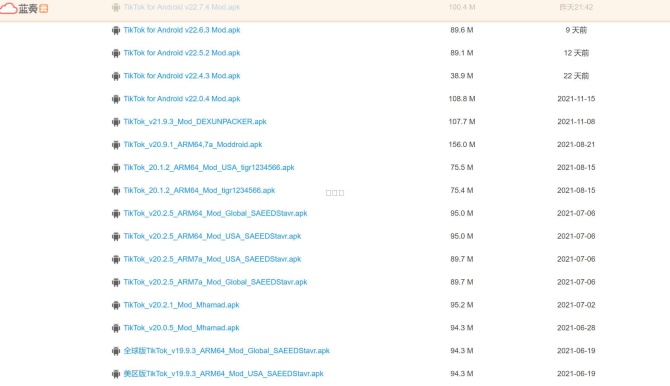Open TikTok_v20.2.1_Mod_Mhamad.apk link
This screenshot has height=386, width=670.
[x=181, y=305]
